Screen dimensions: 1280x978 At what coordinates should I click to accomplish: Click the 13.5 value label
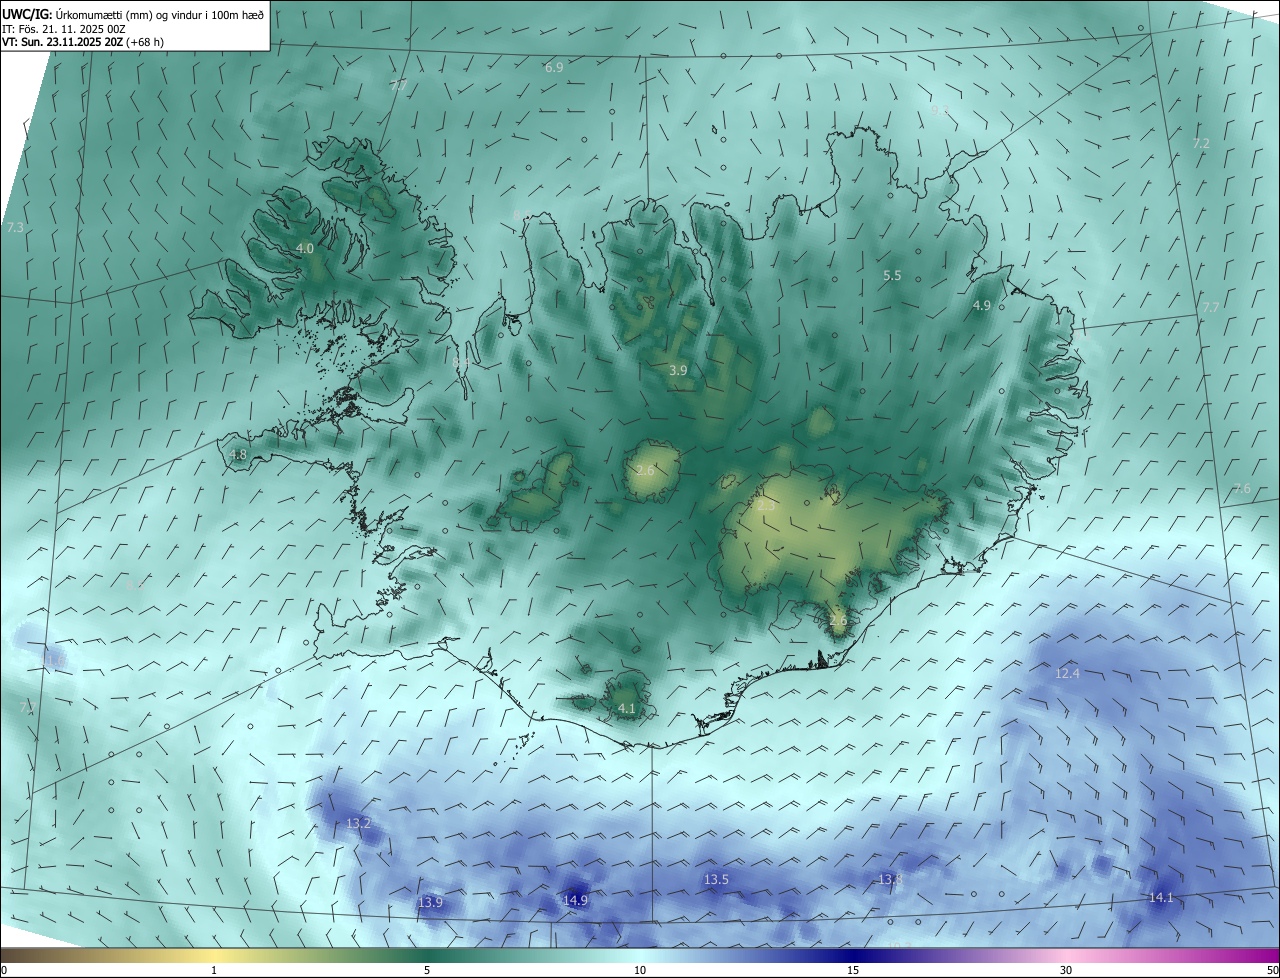point(716,880)
